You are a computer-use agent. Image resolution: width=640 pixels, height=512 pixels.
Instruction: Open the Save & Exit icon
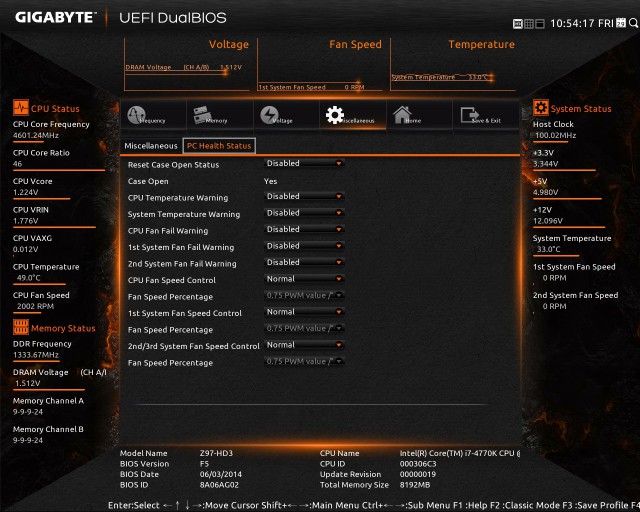click(x=469, y=115)
